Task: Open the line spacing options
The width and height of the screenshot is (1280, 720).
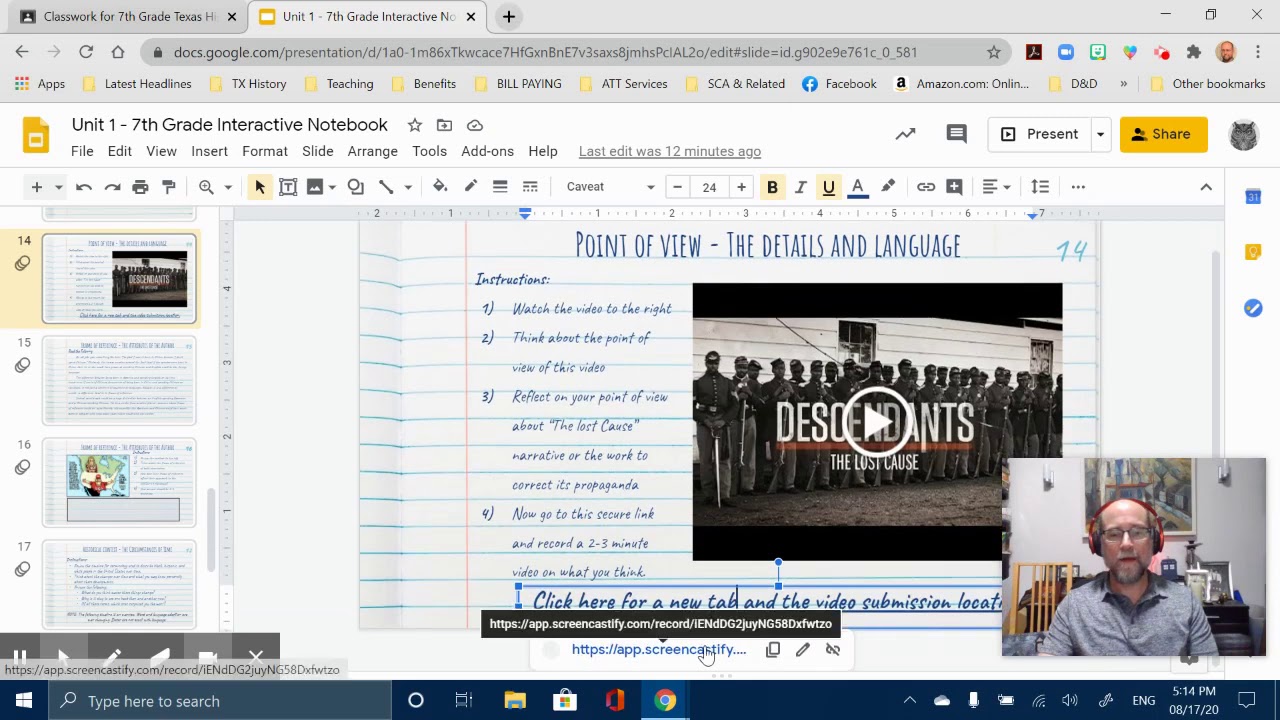Action: [x=1040, y=187]
